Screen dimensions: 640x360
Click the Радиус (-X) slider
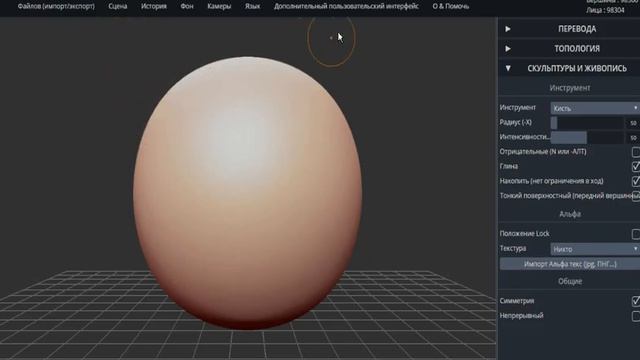[x=587, y=123]
